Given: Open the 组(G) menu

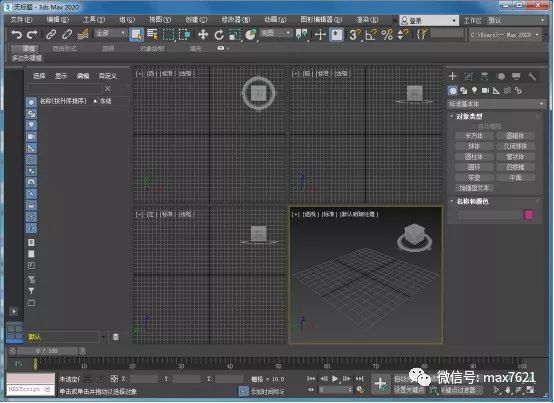Looking at the screenshot, I should [127, 20].
